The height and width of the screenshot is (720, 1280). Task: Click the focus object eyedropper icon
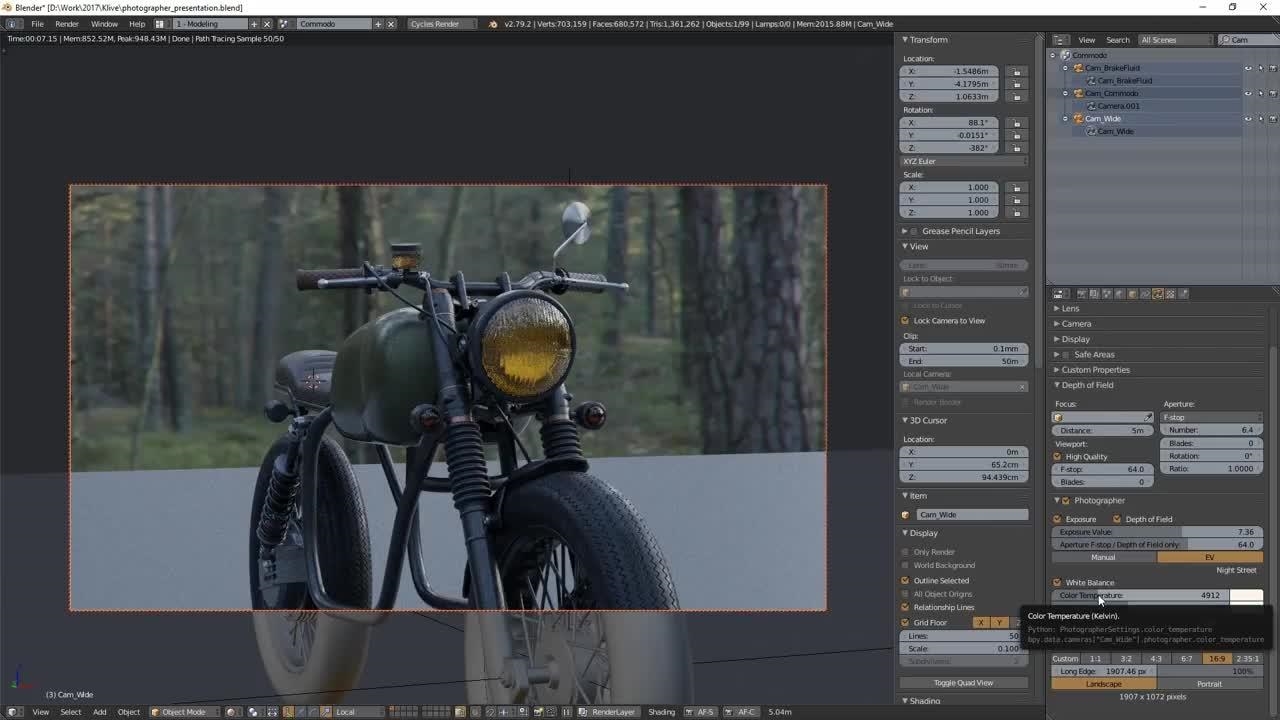1147,417
